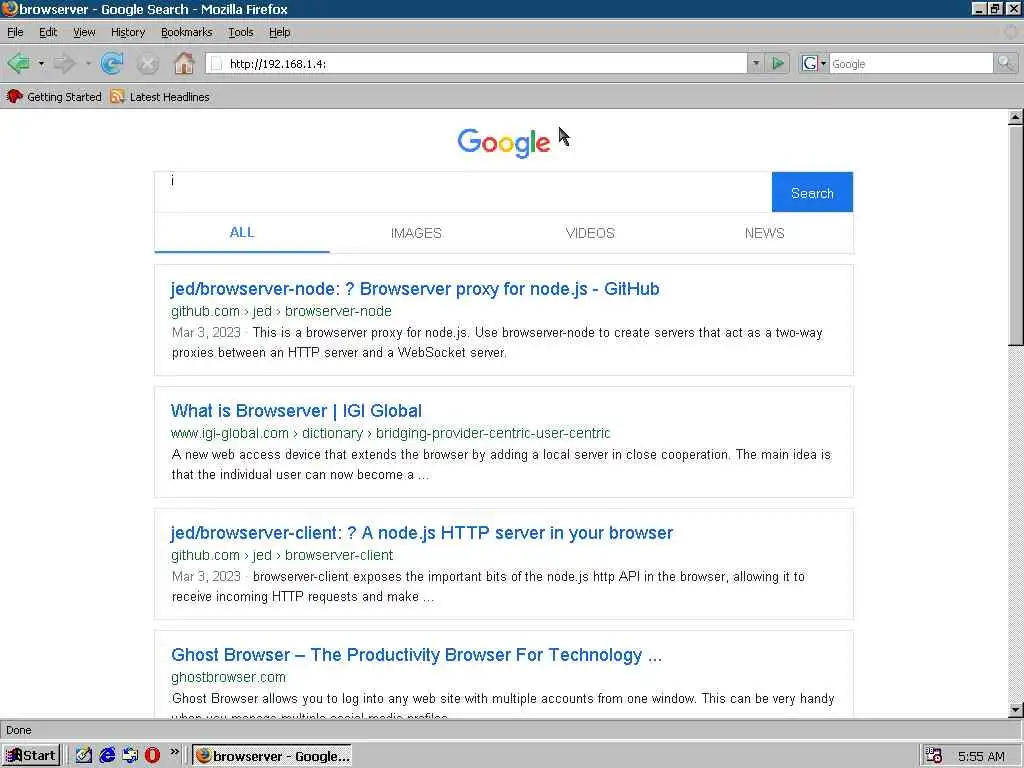1024x768 pixels.
Task: Click the Firefox Google search box
Action: click(911, 63)
